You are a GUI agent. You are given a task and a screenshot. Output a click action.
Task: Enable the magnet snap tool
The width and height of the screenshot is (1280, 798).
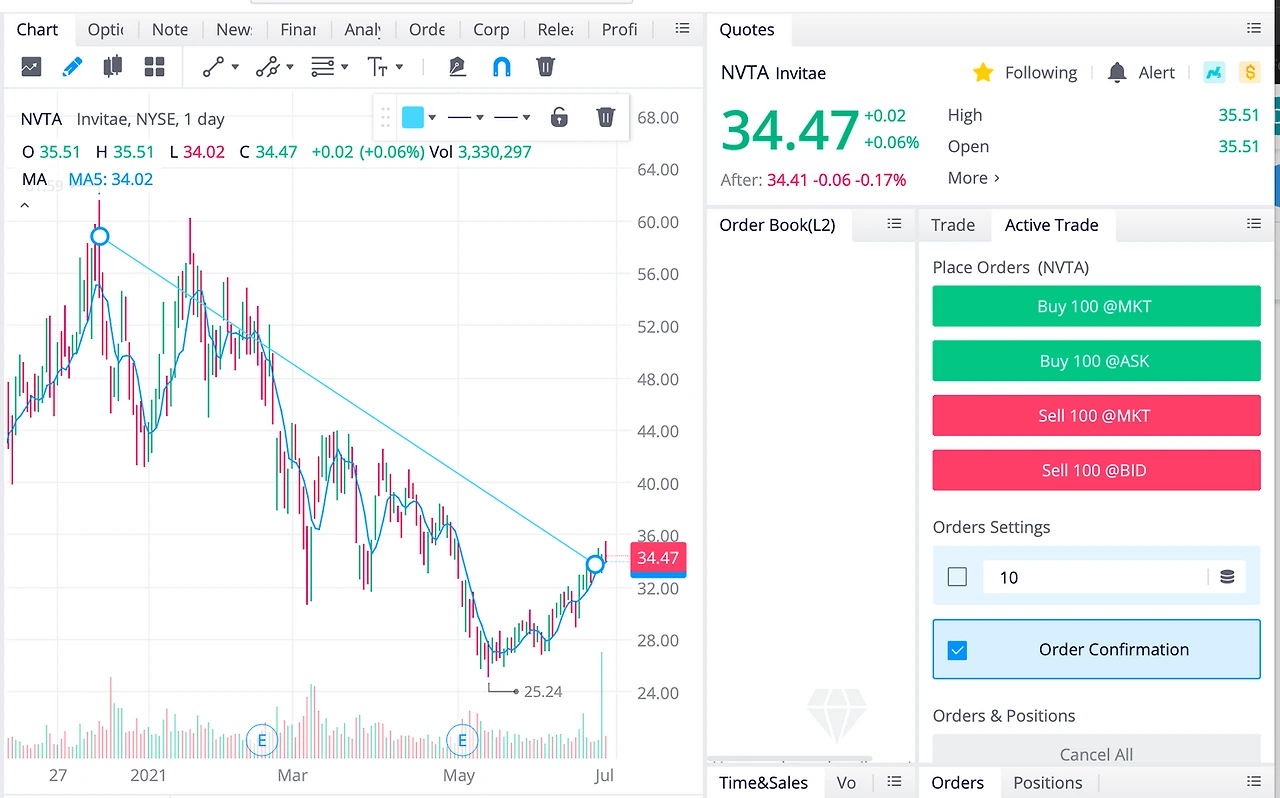click(502, 67)
